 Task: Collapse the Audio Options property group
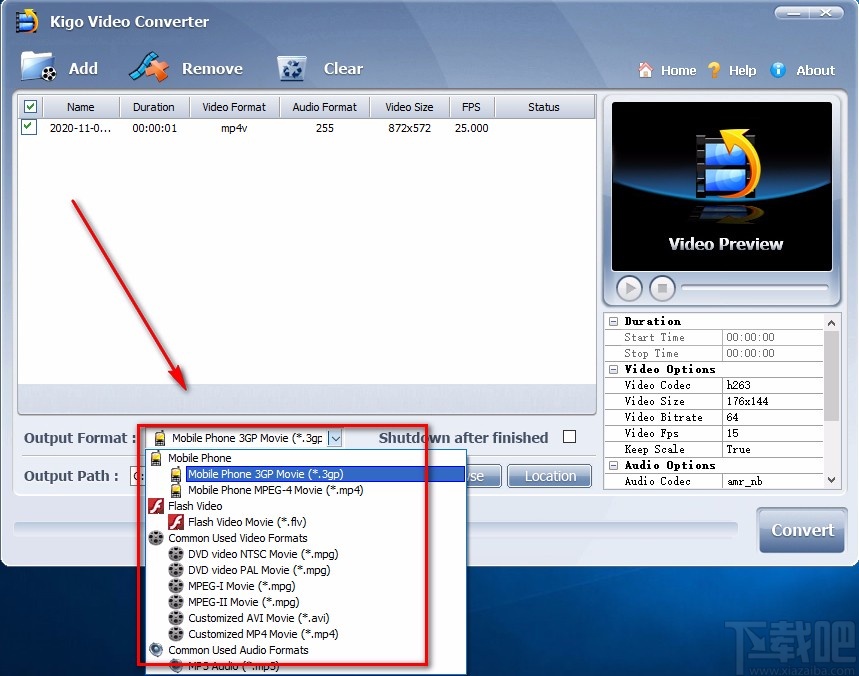[614, 466]
